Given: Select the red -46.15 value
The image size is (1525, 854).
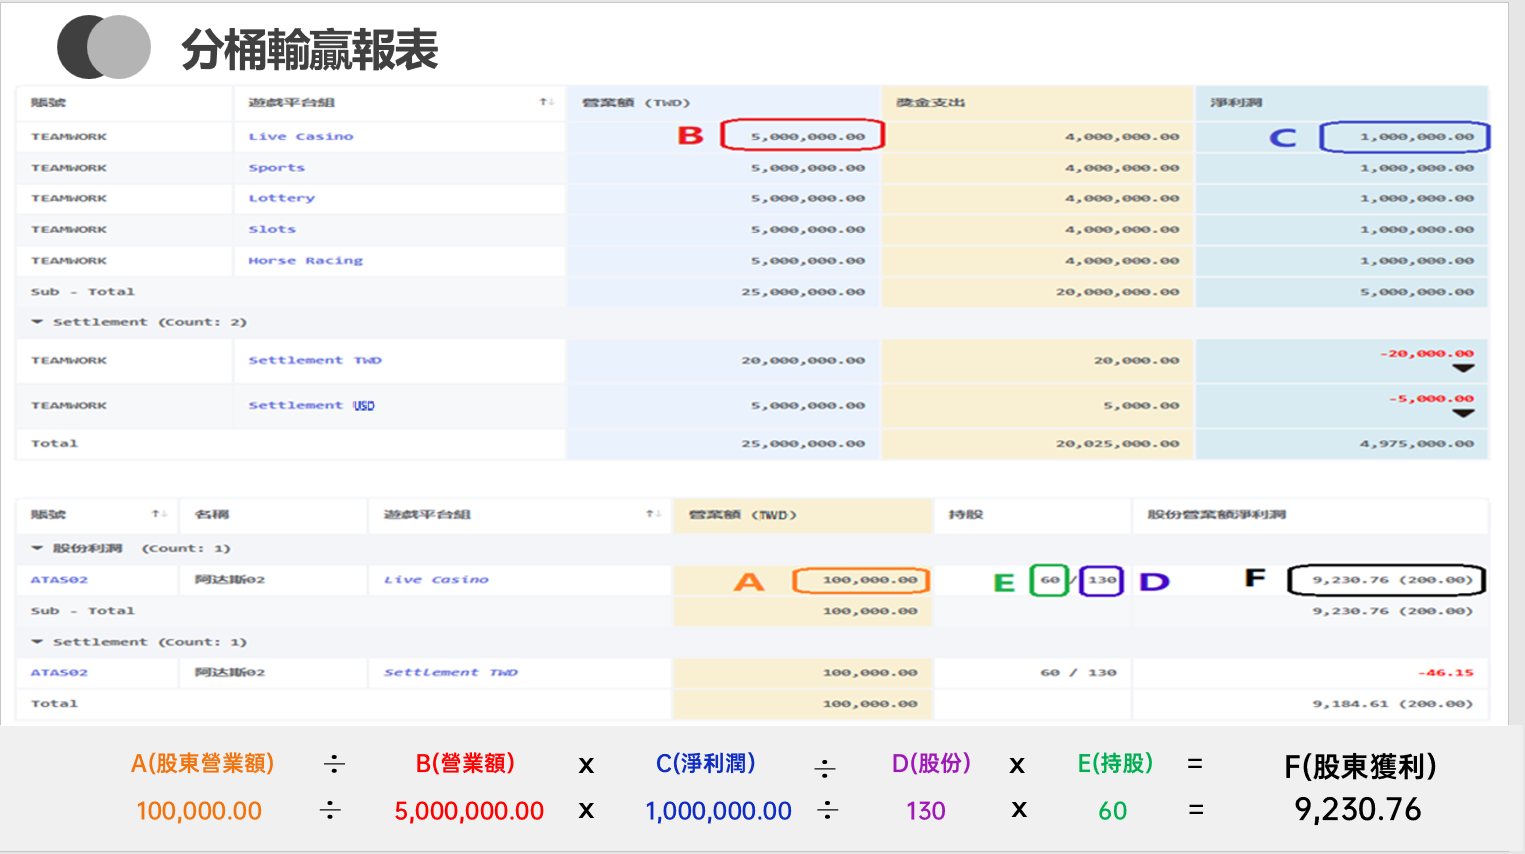Looking at the screenshot, I should point(1446,672).
